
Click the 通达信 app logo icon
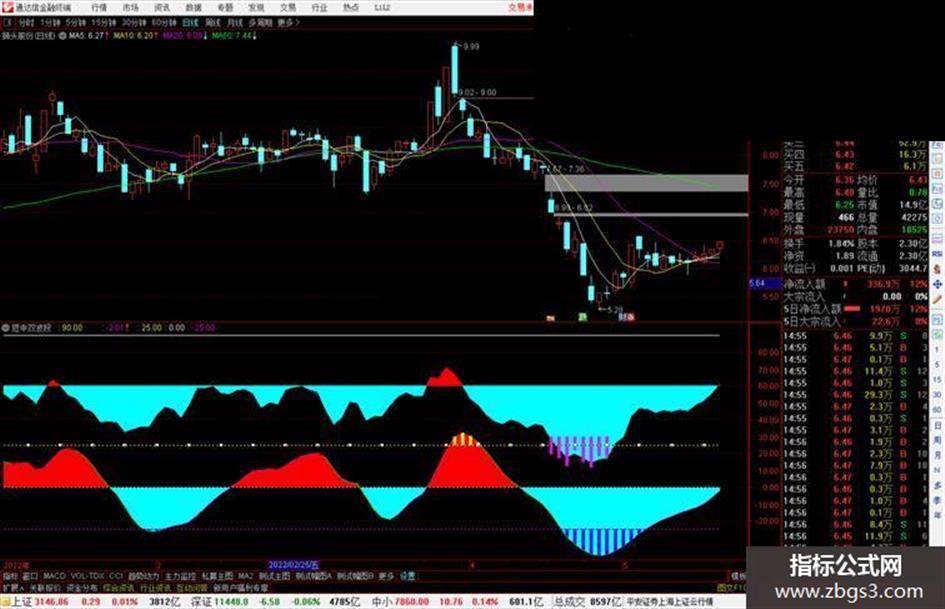pyautogui.click(x=7, y=7)
